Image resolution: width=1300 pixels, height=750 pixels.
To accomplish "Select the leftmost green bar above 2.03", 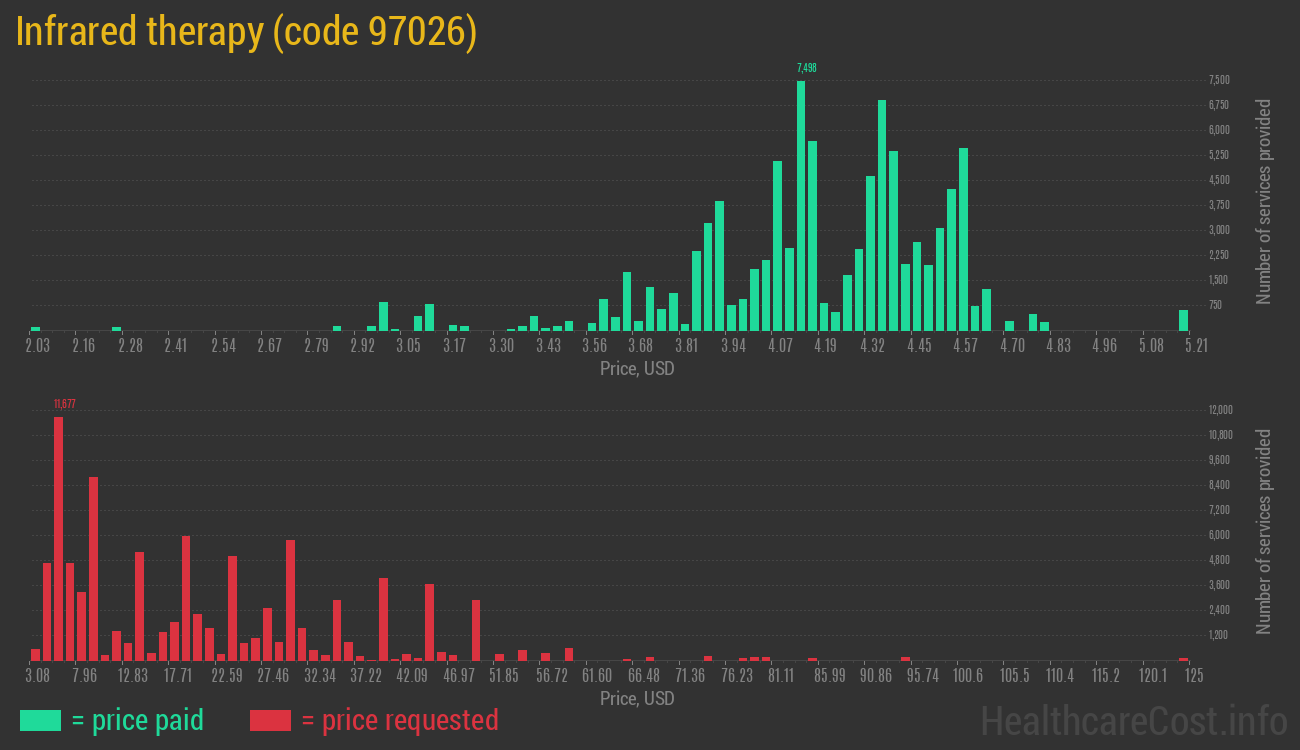I will pyautogui.click(x=35, y=328).
